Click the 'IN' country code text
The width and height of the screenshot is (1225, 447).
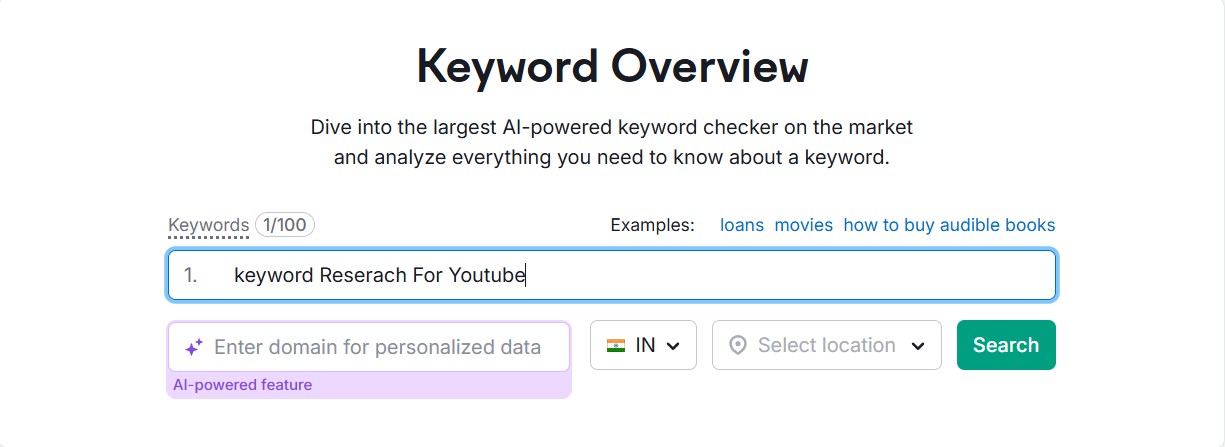point(645,345)
